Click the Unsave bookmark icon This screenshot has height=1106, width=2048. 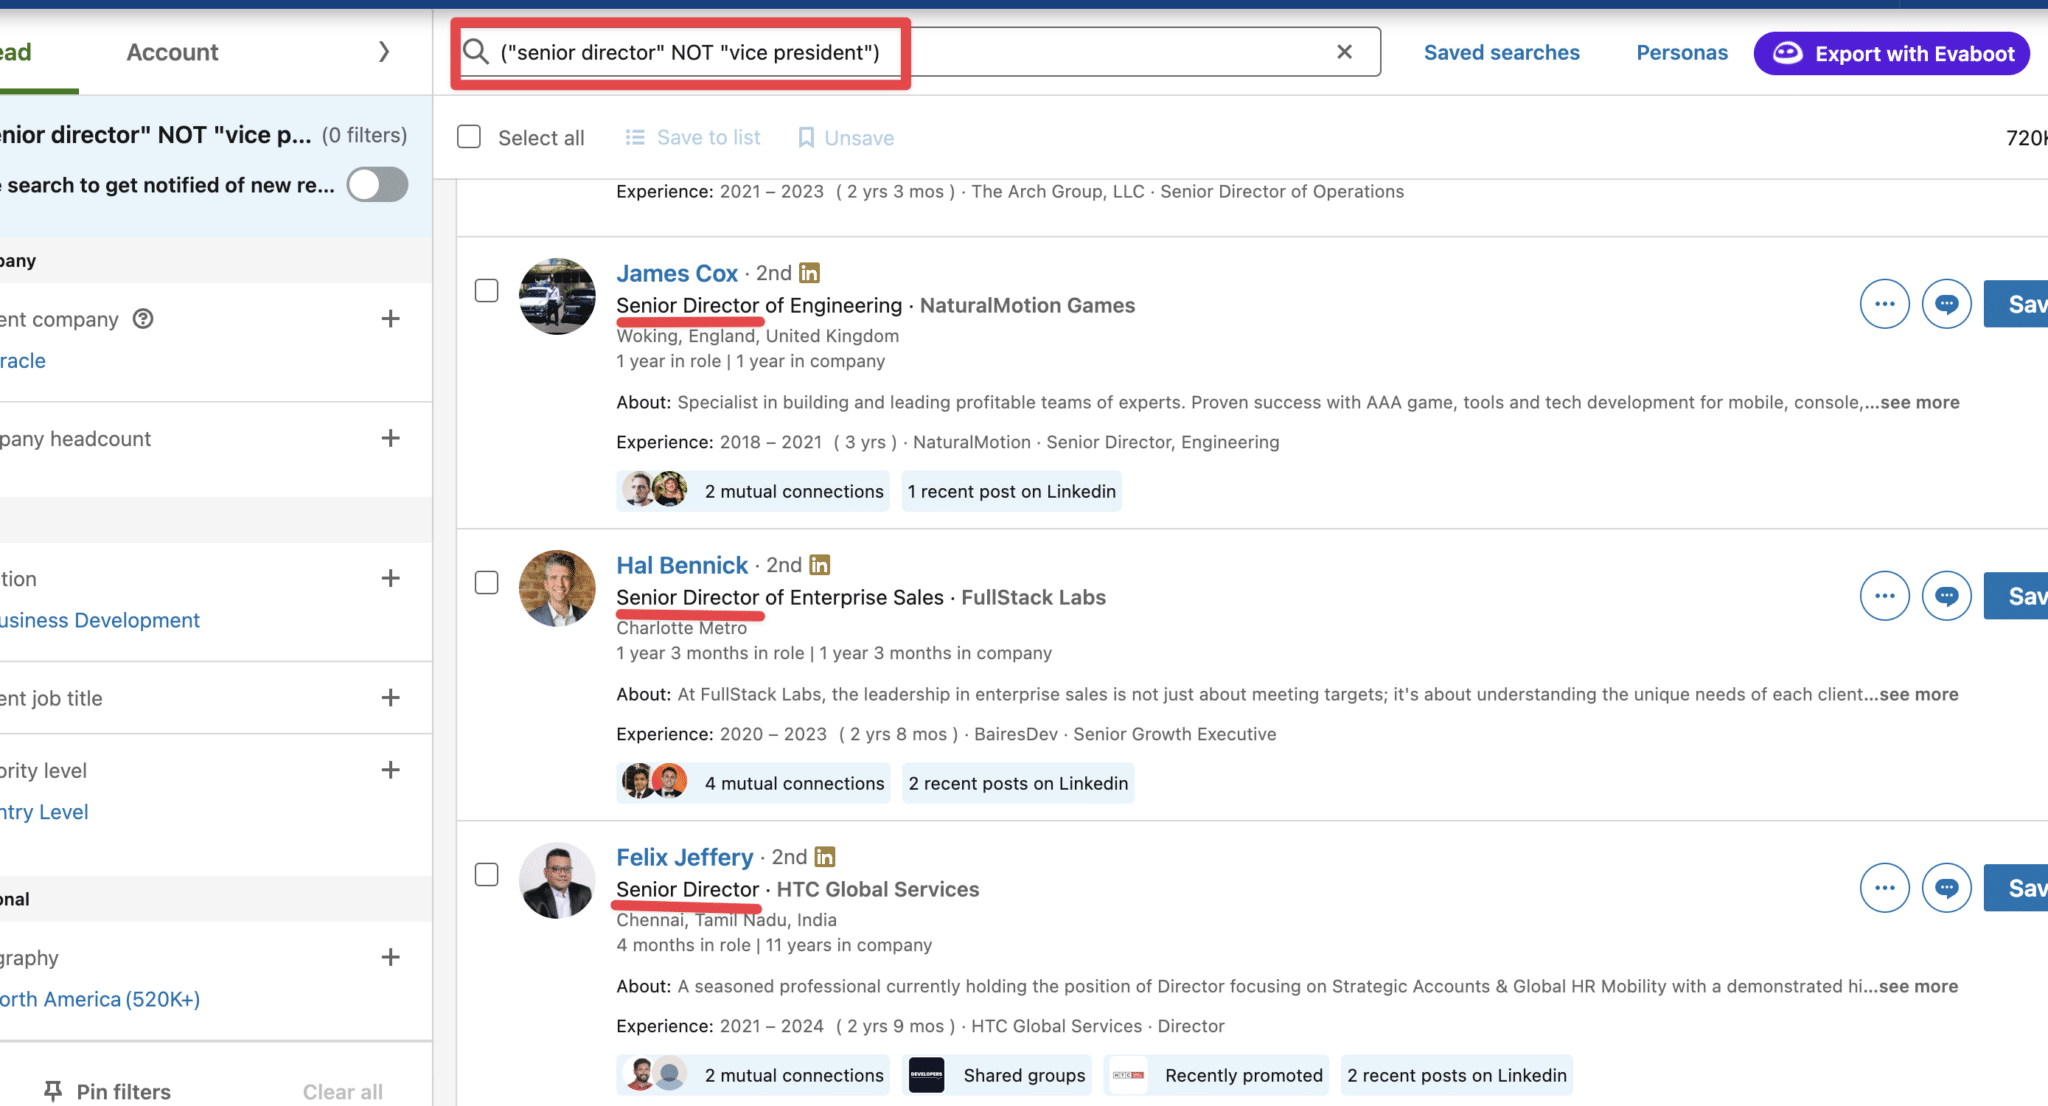tap(806, 137)
